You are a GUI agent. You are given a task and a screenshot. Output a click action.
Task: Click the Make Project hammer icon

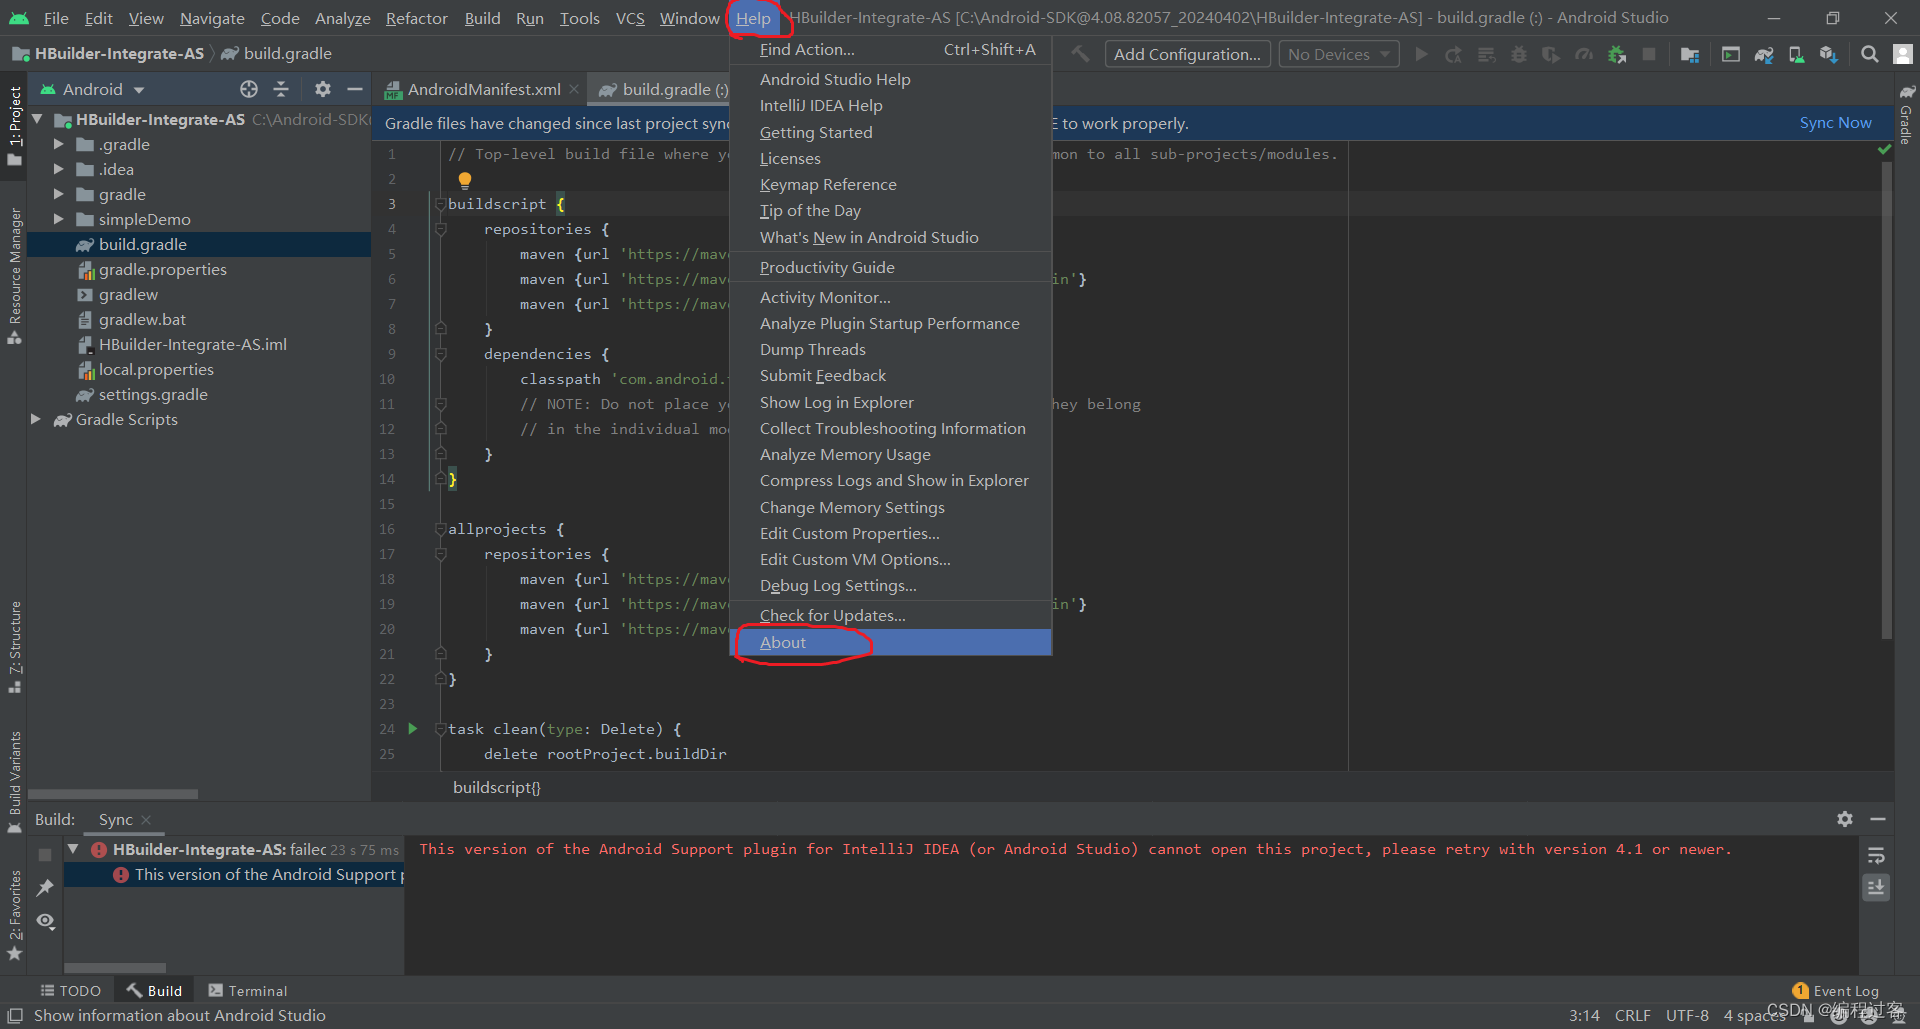click(1081, 54)
